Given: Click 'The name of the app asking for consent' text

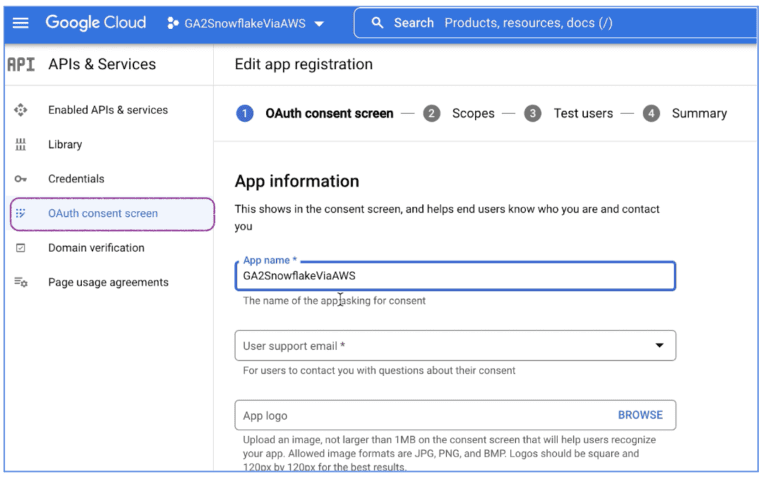Looking at the screenshot, I should pos(334,301).
